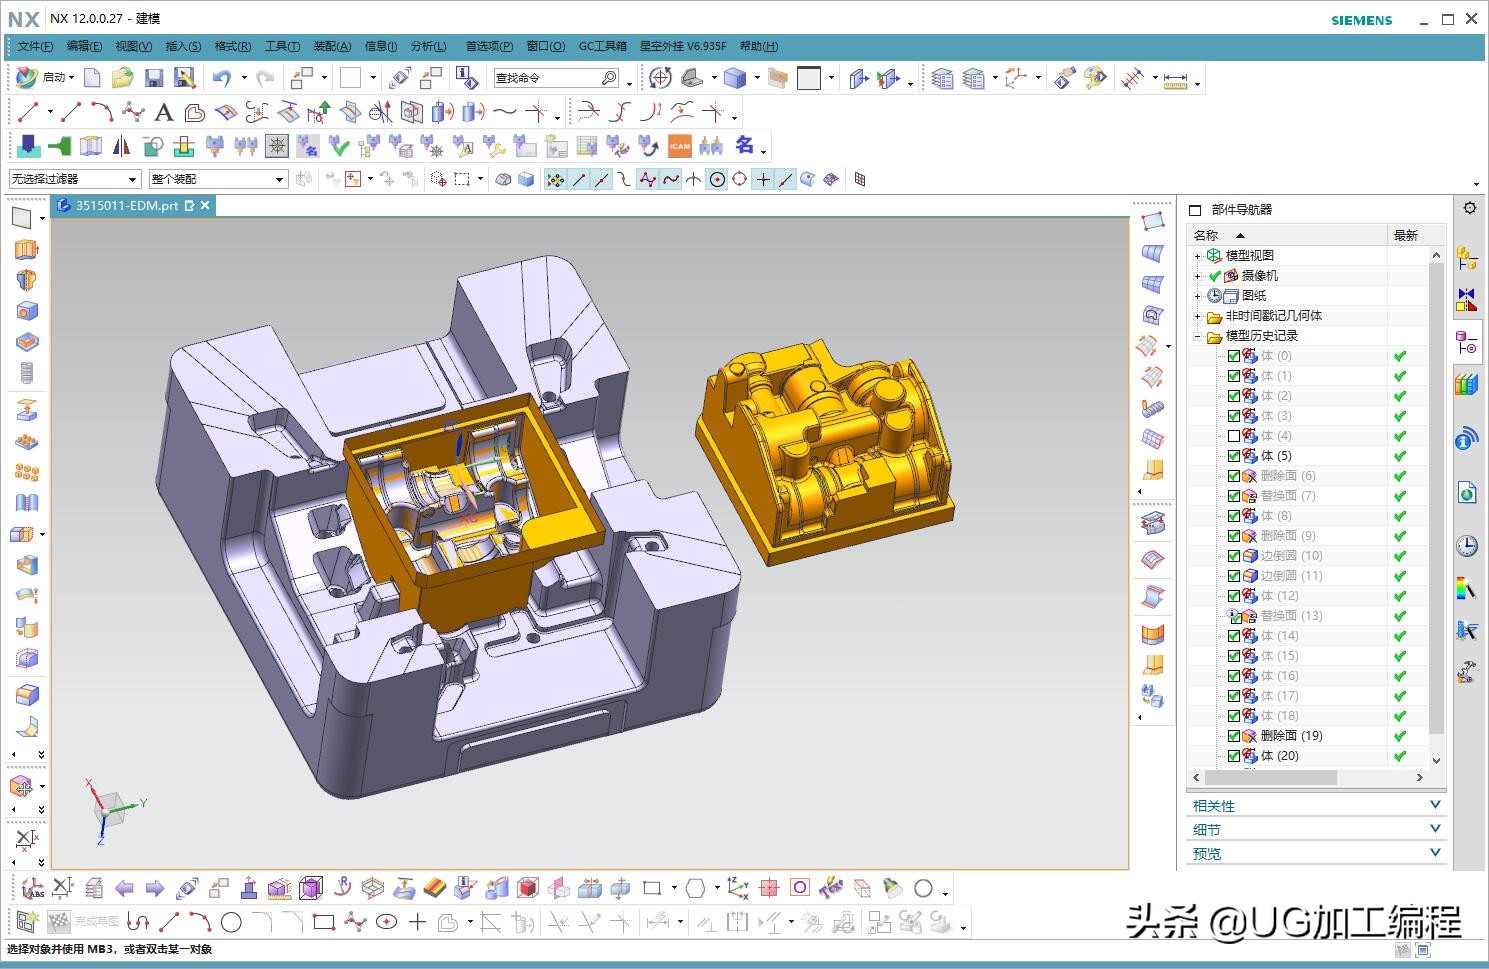Click the Undo arrow icon
The image size is (1489, 969).
point(222,78)
